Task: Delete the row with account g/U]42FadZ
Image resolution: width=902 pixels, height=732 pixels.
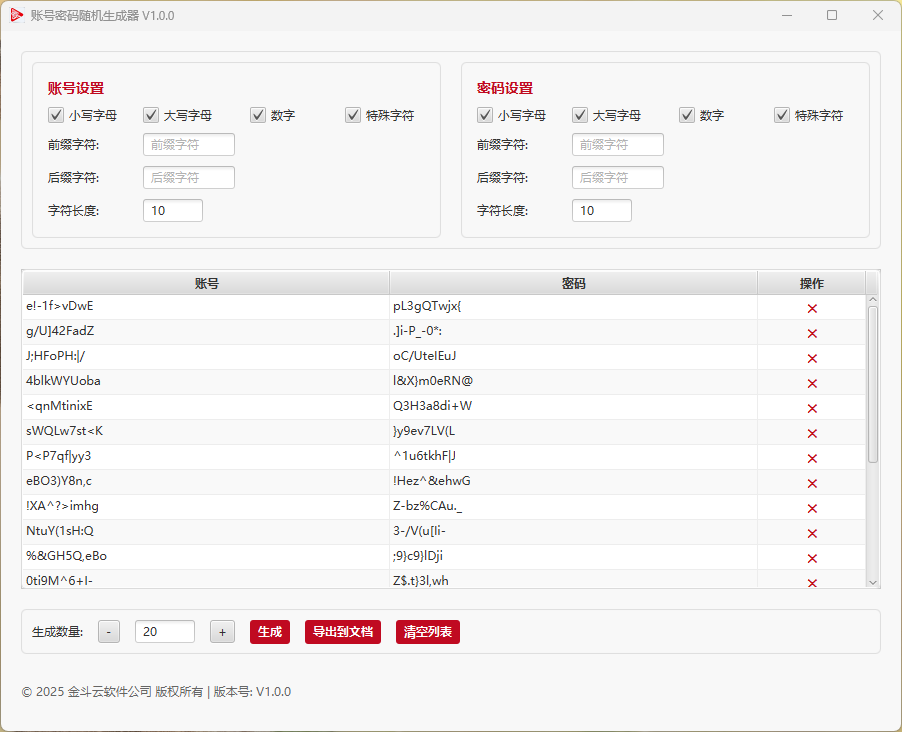Action: (x=812, y=333)
